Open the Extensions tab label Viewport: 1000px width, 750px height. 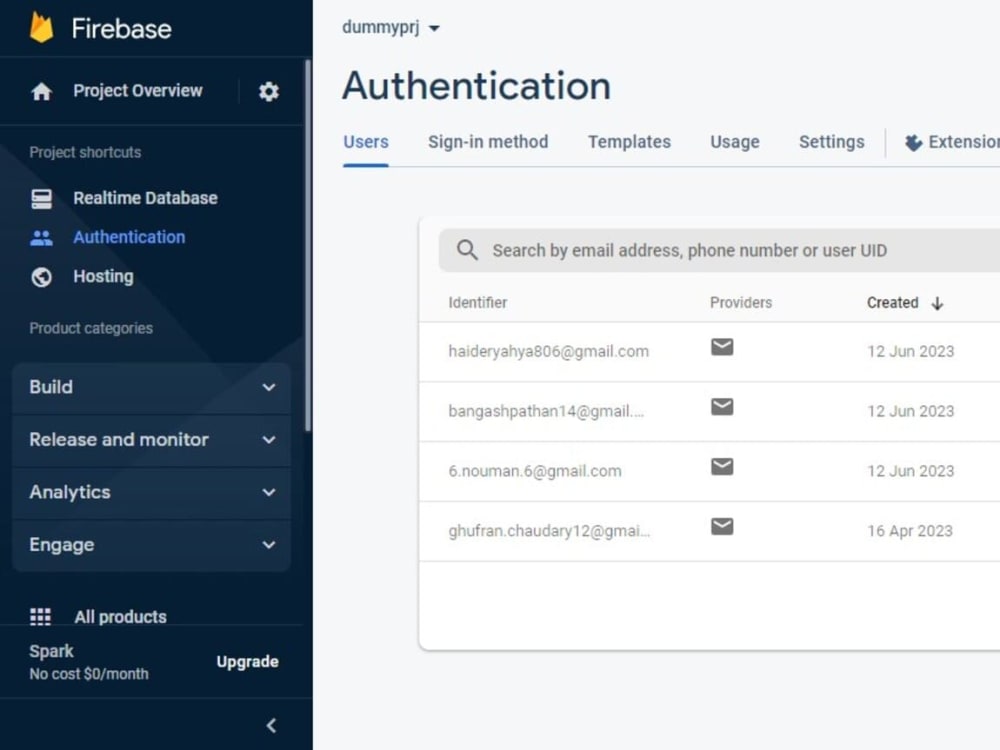coord(964,142)
